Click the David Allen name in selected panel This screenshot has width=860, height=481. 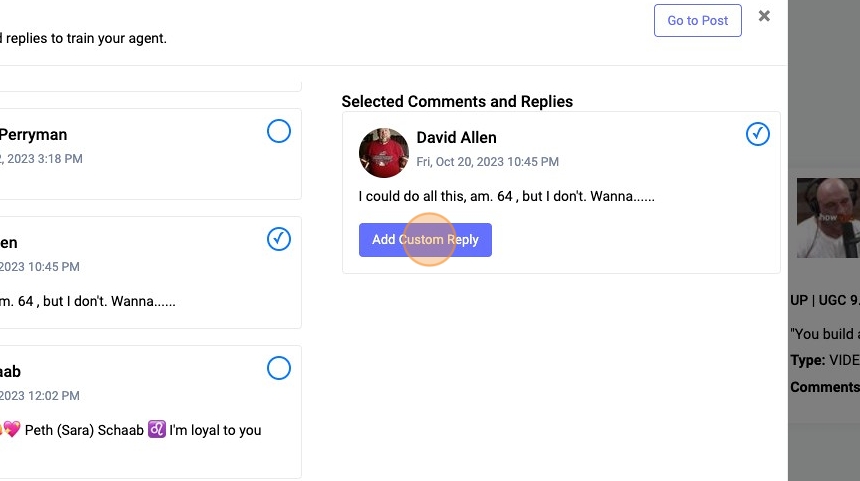pos(456,137)
